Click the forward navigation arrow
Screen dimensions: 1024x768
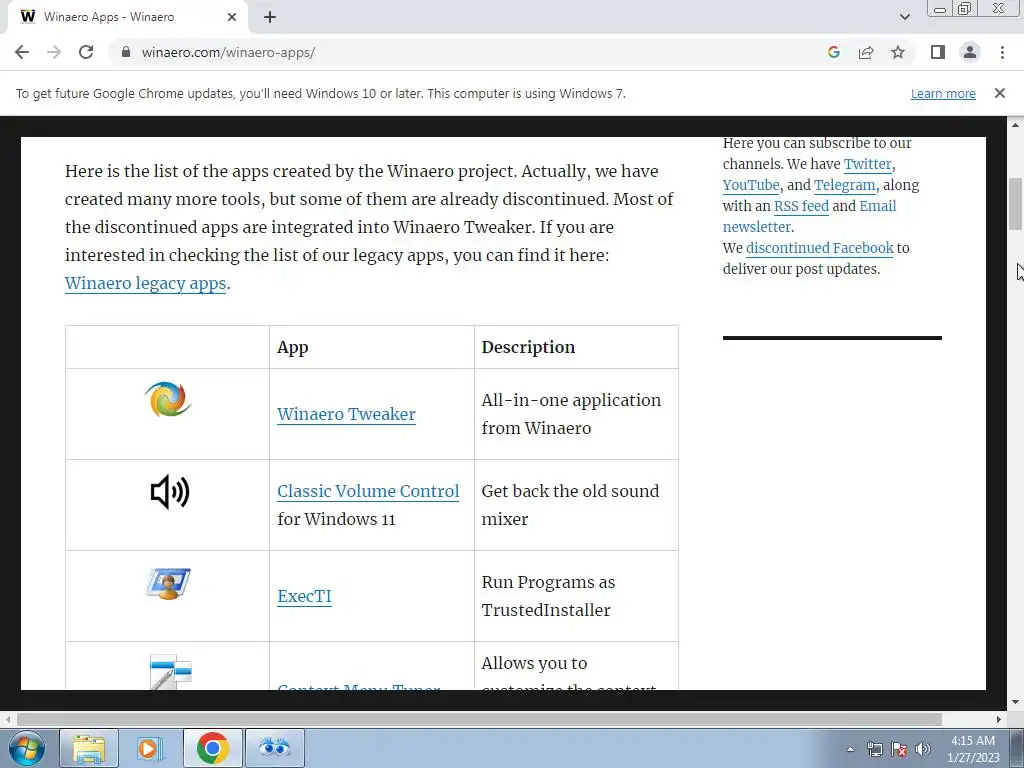pos(54,52)
